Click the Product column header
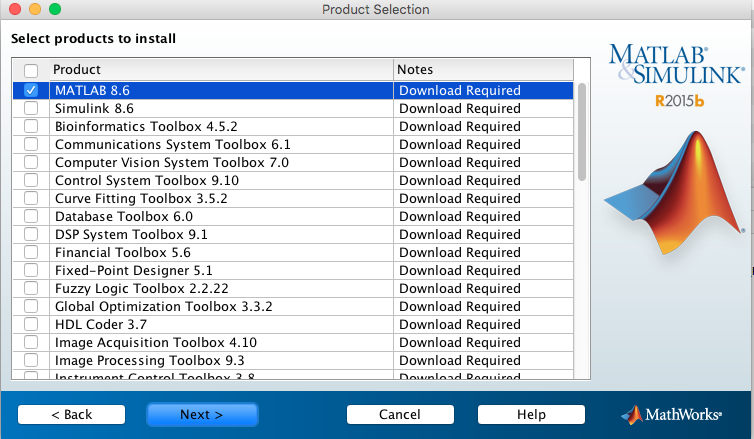Viewport: 754px width, 439px height. coord(220,70)
